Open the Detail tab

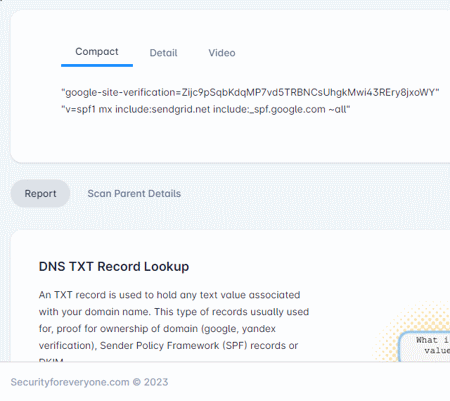163,53
